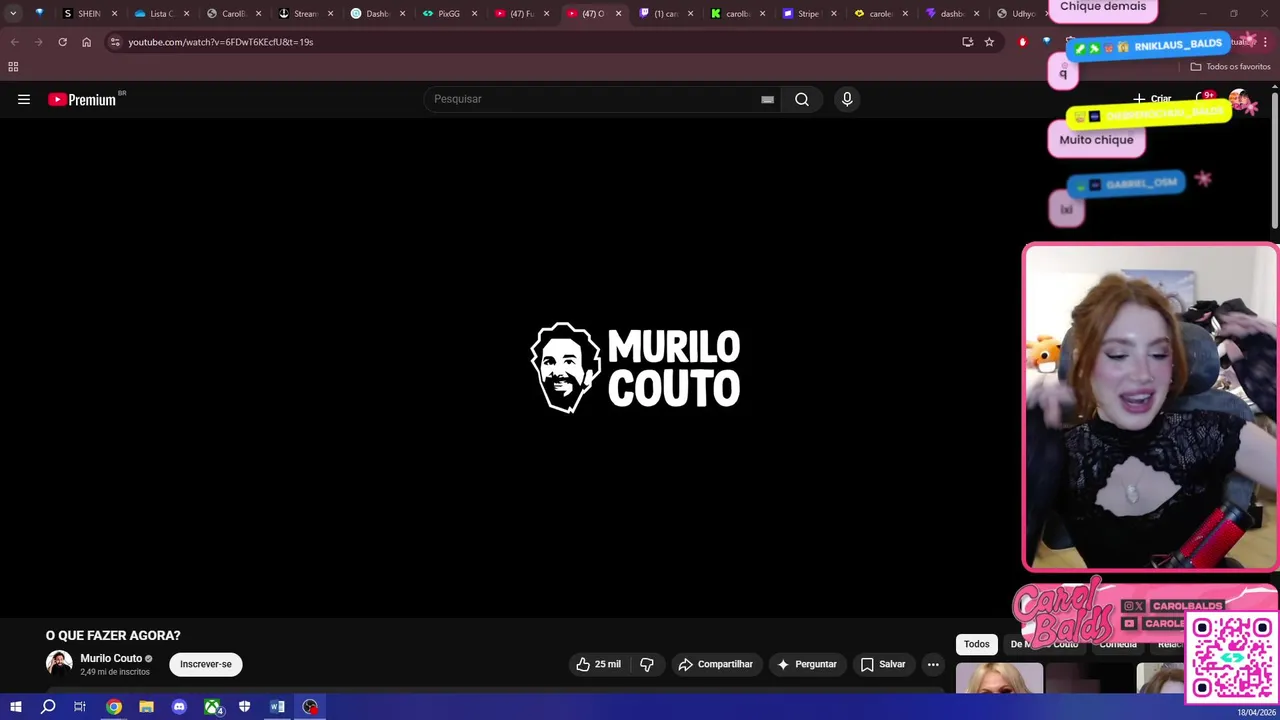
Task: Reload the page in Chrome
Action: point(62,42)
